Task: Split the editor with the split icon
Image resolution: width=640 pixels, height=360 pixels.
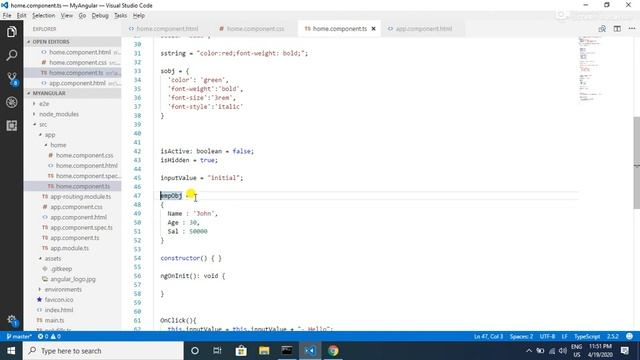Action: point(617,29)
